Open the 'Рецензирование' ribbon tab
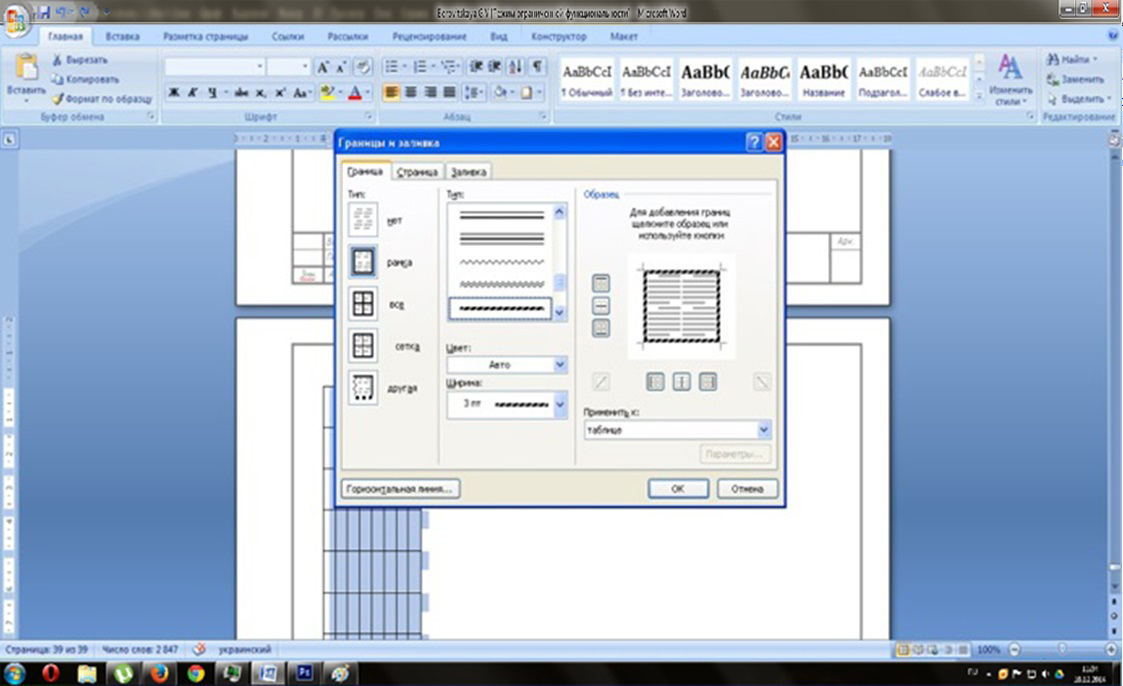Viewport: 1123px width, 686px height. pos(429,36)
